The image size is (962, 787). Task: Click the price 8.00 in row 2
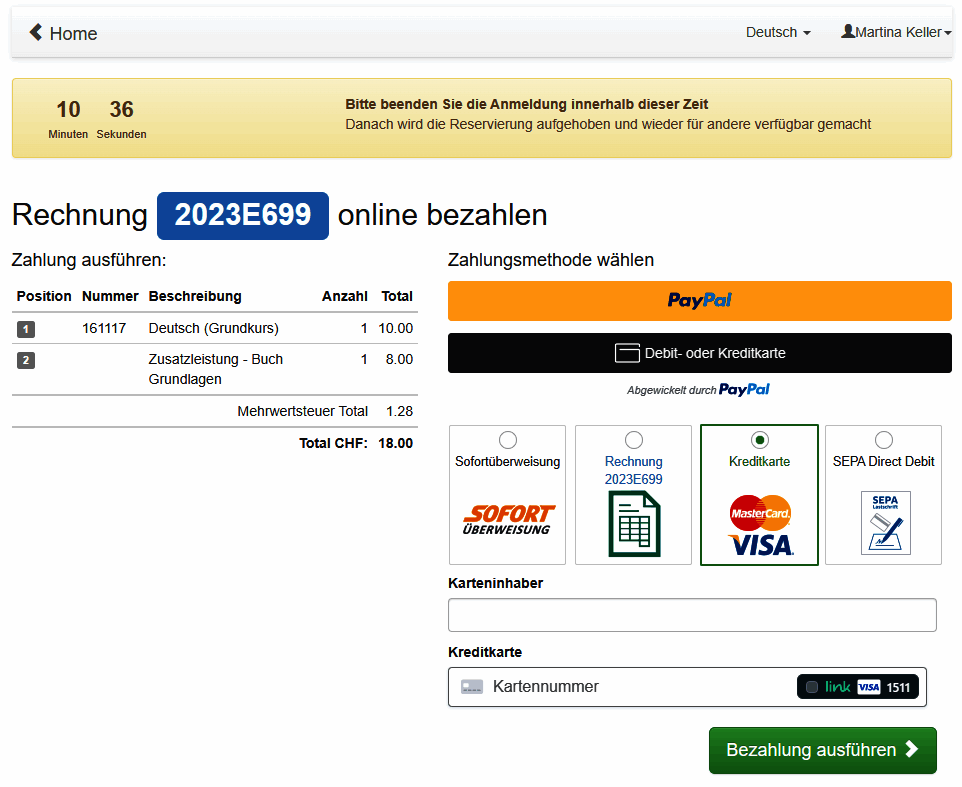click(x=399, y=359)
